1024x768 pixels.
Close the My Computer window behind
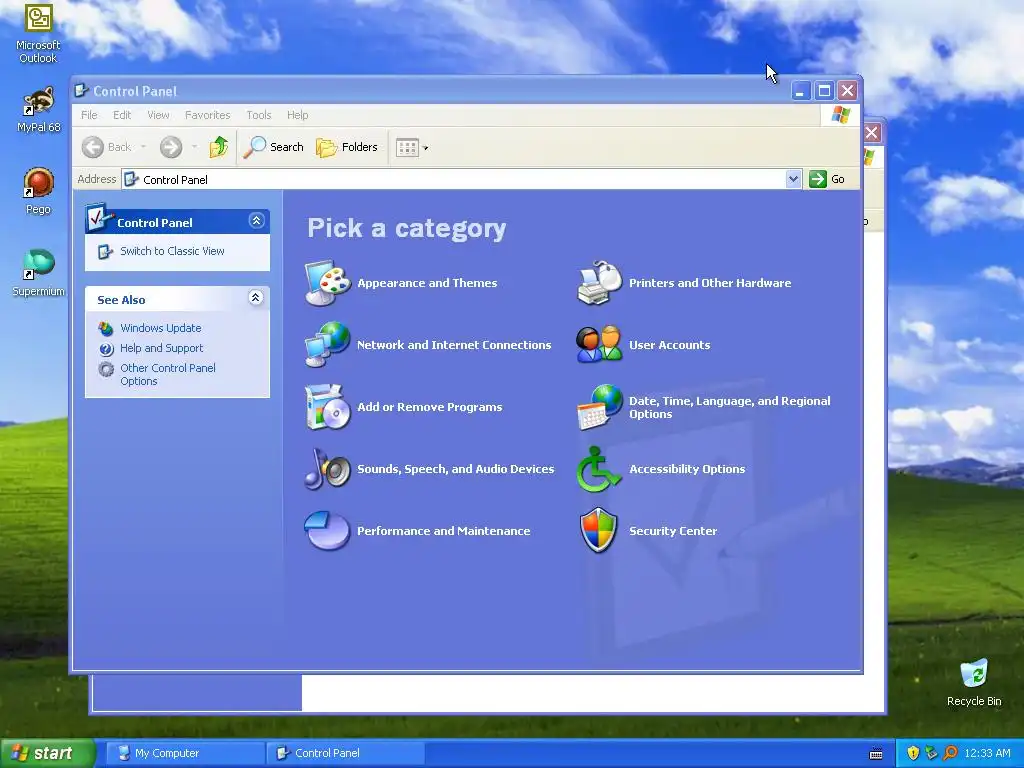tap(872, 133)
